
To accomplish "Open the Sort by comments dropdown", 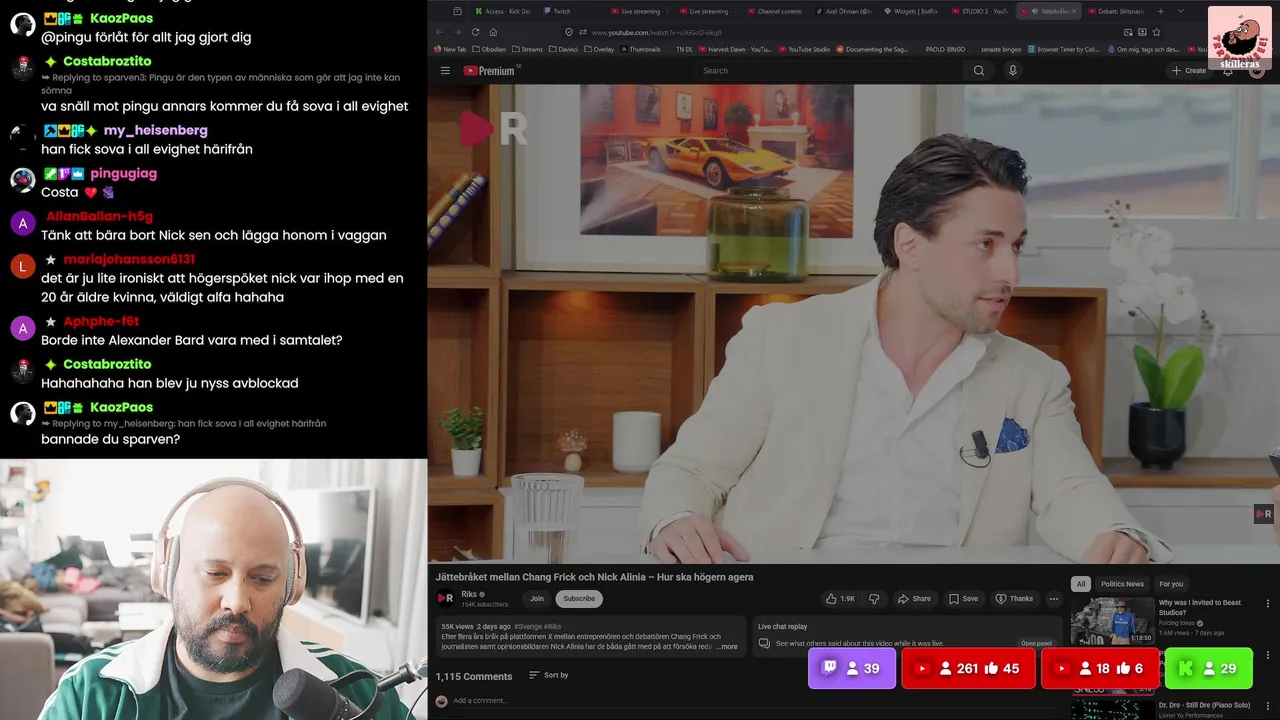I will [x=549, y=676].
